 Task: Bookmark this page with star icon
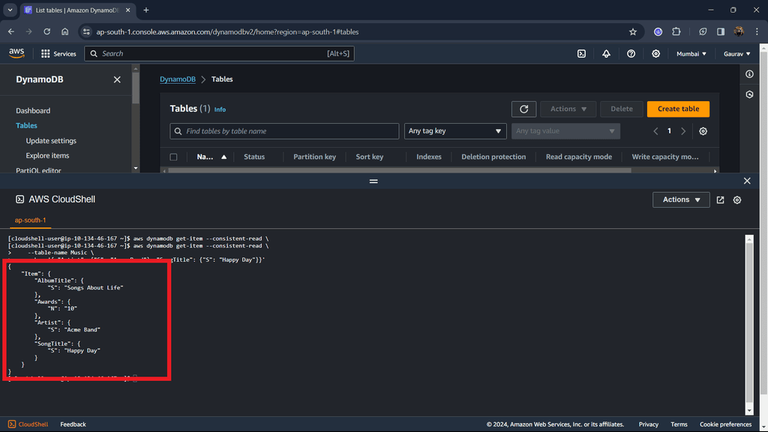(x=633, y=32)
